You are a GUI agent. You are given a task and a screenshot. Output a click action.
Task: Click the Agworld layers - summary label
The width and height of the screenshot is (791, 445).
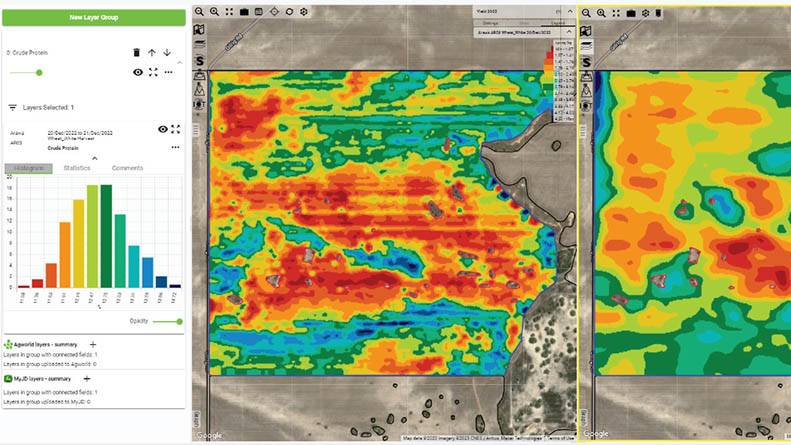(45, 345)
